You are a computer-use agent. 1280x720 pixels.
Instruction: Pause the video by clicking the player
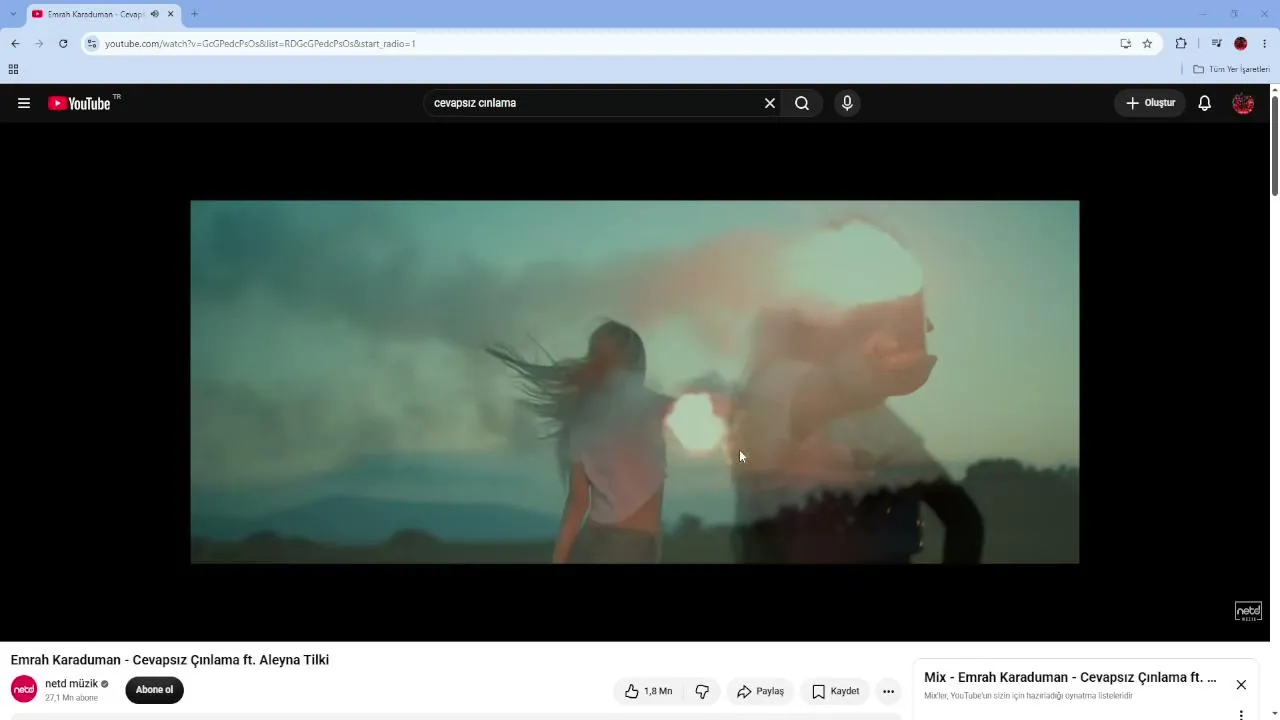635,382
